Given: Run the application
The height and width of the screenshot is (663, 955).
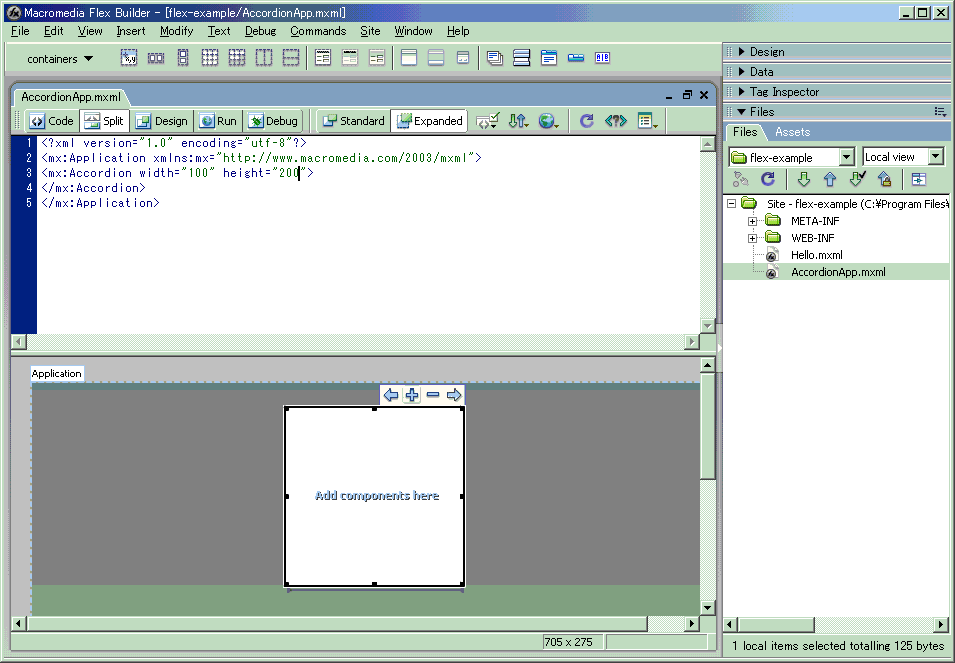Looking at the screenshot, I should tap(219, 121).
